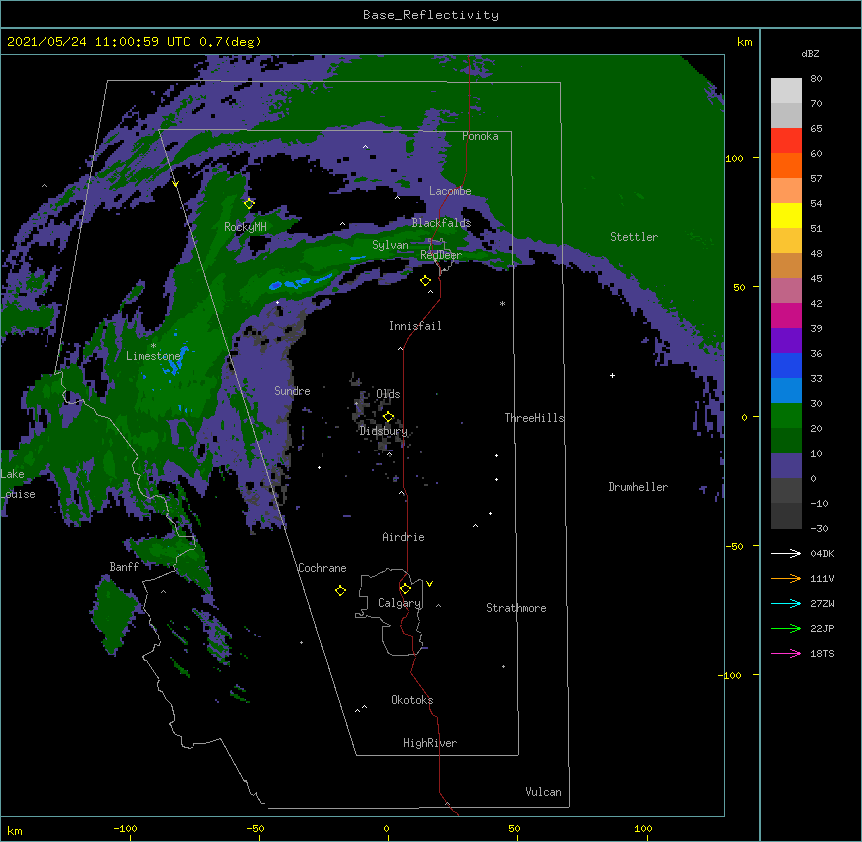Click the magenta 39–42 dBZ legend swatch
Image resolution: width=862 pixels, height=842 pixels.
pos(786,315)
